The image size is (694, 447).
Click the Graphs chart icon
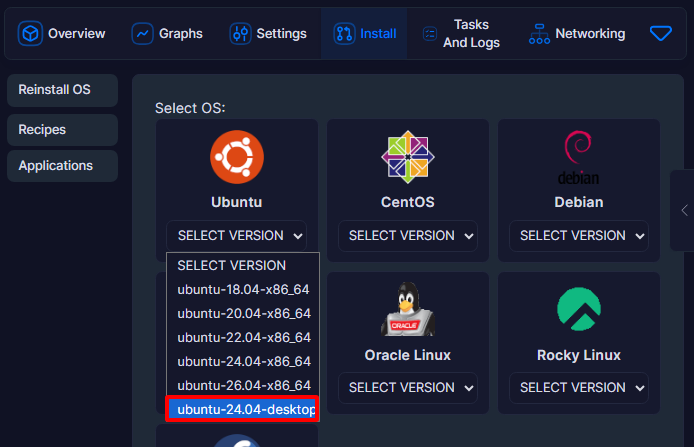pyautogui.click(x=143, y=34)
